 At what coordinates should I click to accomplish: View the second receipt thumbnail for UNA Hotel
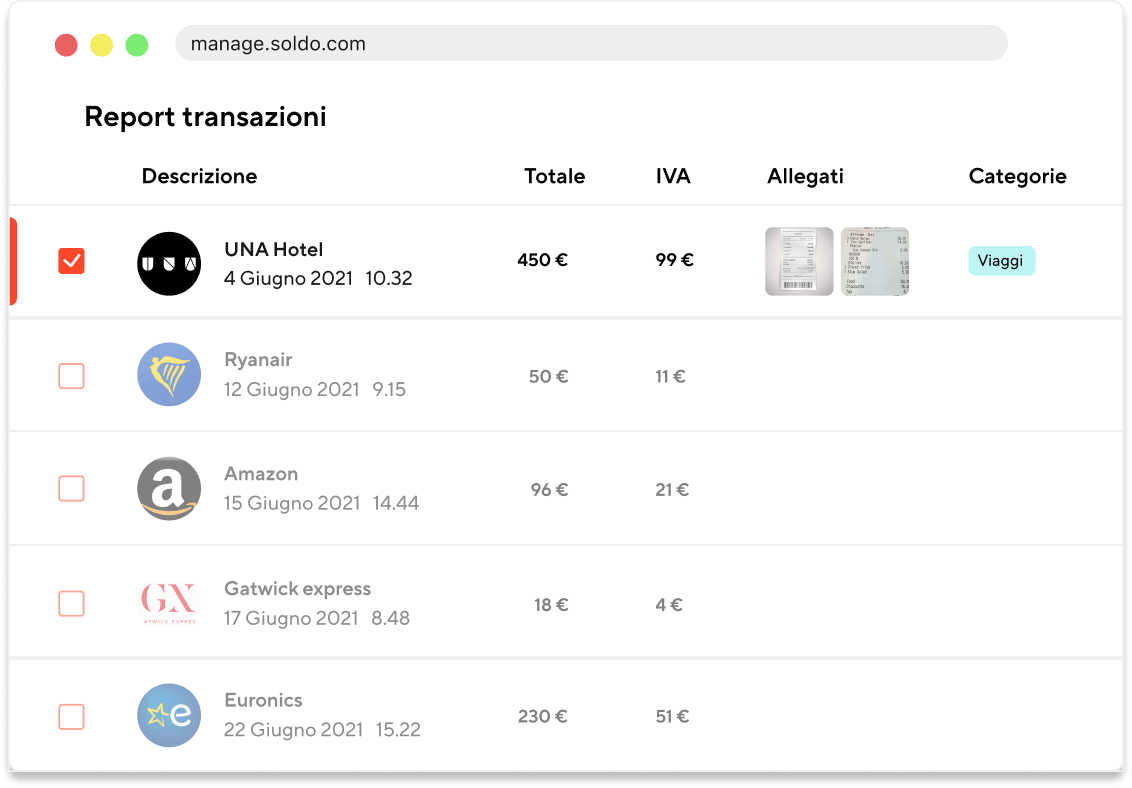(x=874, y=262)
